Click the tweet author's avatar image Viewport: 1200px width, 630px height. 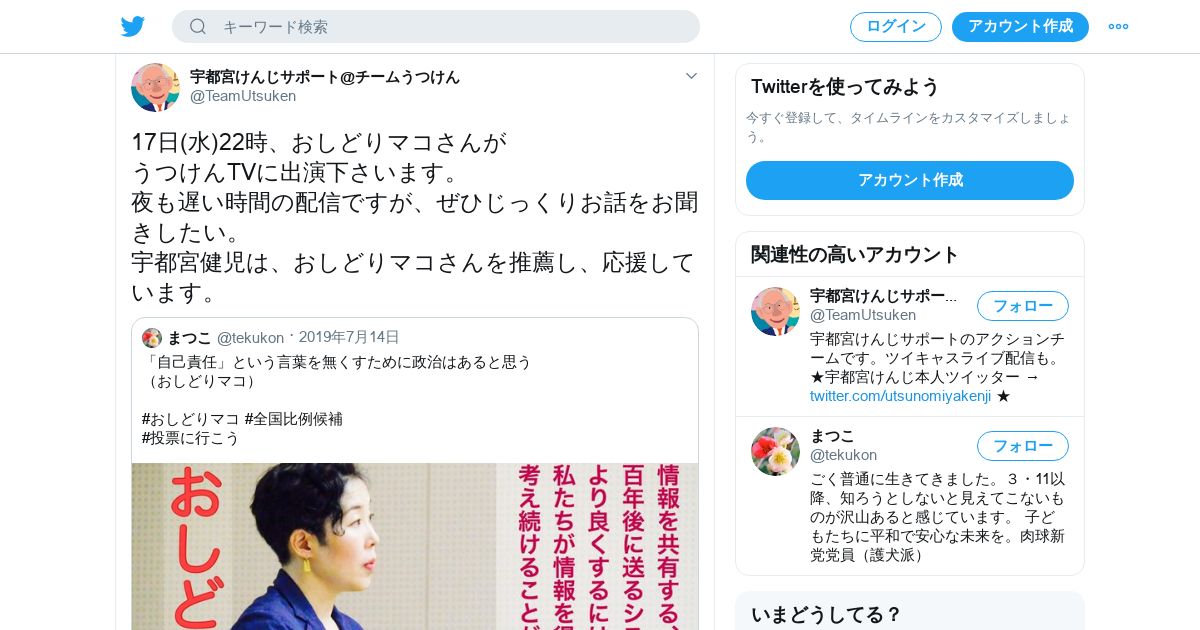(x=155, y=87)
